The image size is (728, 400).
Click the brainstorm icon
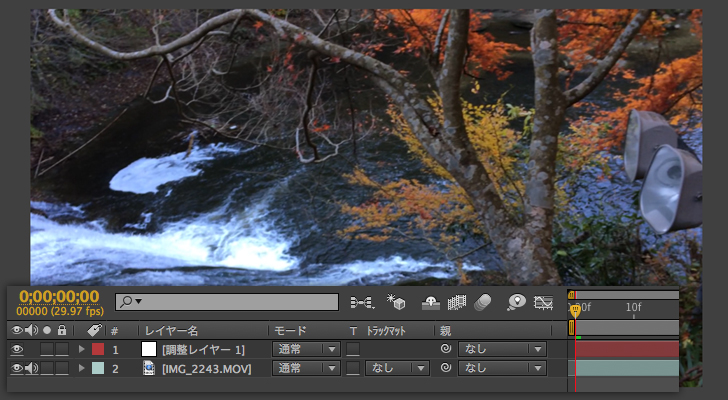pyautogui.click(x=516, y=302)
